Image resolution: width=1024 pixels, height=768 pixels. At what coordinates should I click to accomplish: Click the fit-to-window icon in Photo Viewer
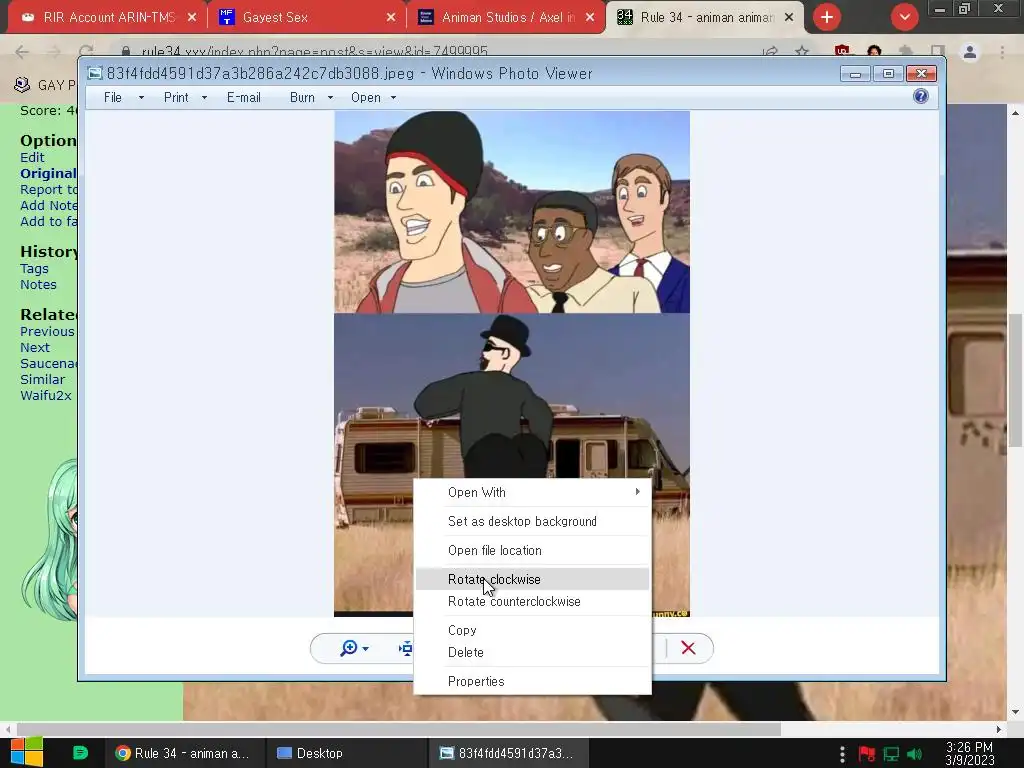pos(406,648)
